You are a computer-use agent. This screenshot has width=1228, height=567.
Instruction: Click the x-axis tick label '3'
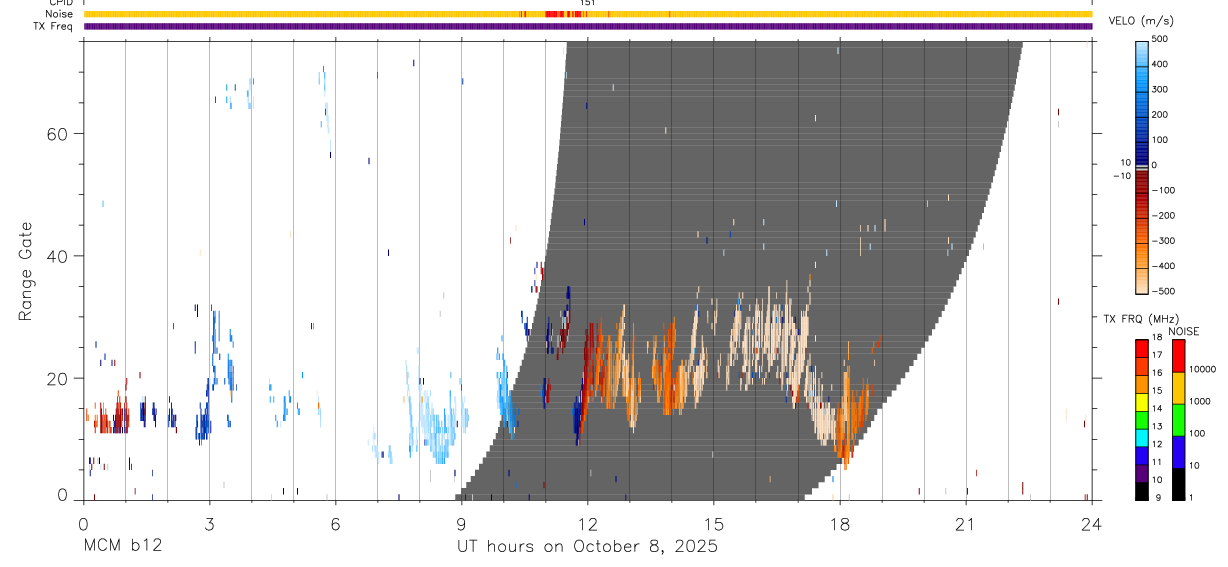(x=209, y=523)
